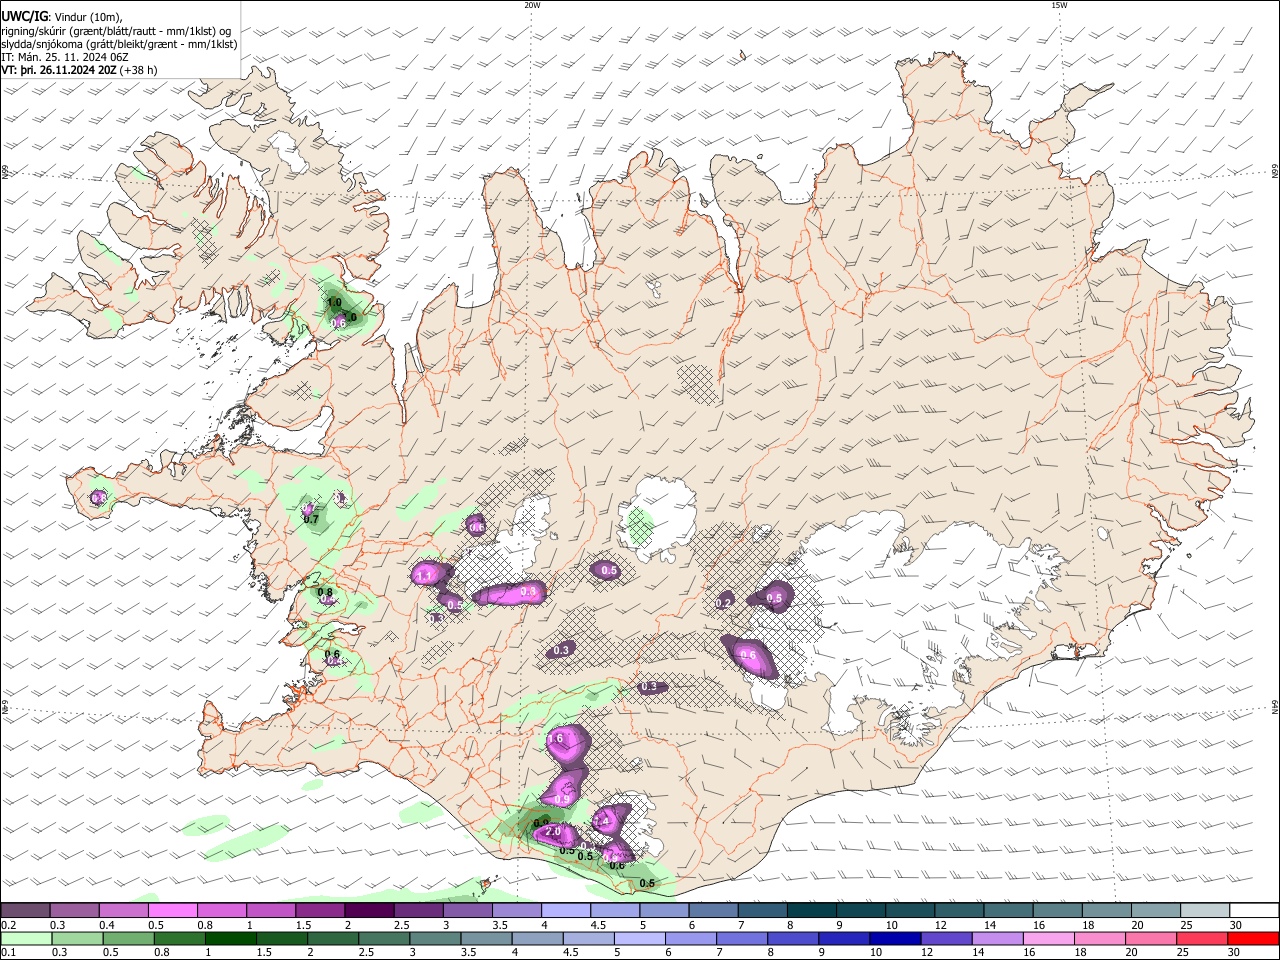Click the '0.1' label on rain scale
Viewport: 1280px width, 960px height.
(8, 953)
